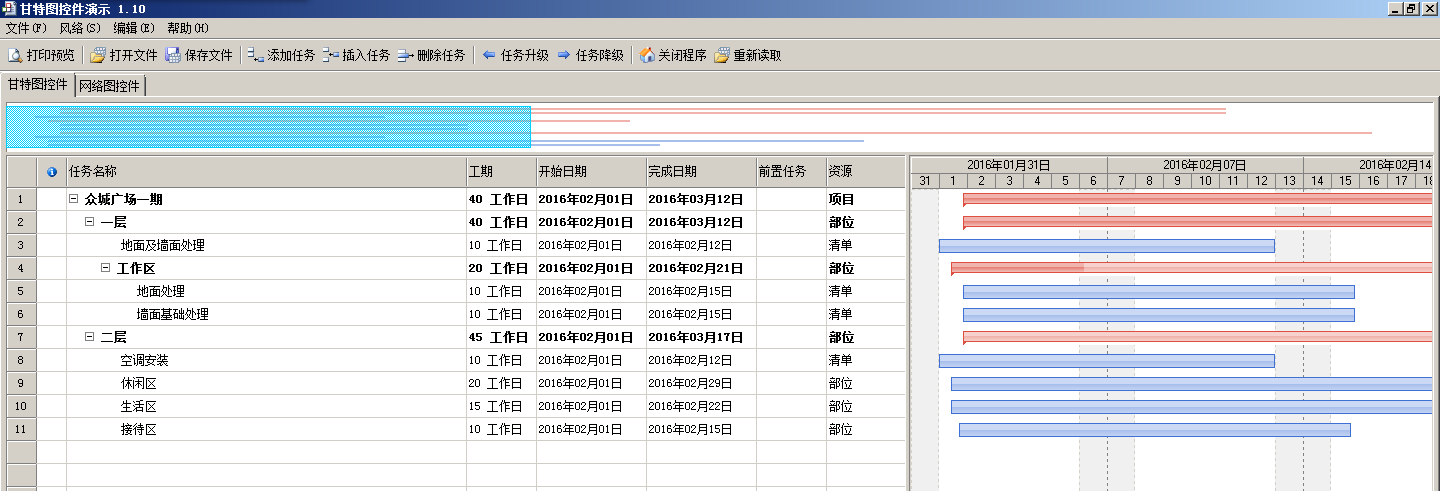Collapse the 众城广场一期 project node
Screen dimensions: 1440x491
pos(74,199)
